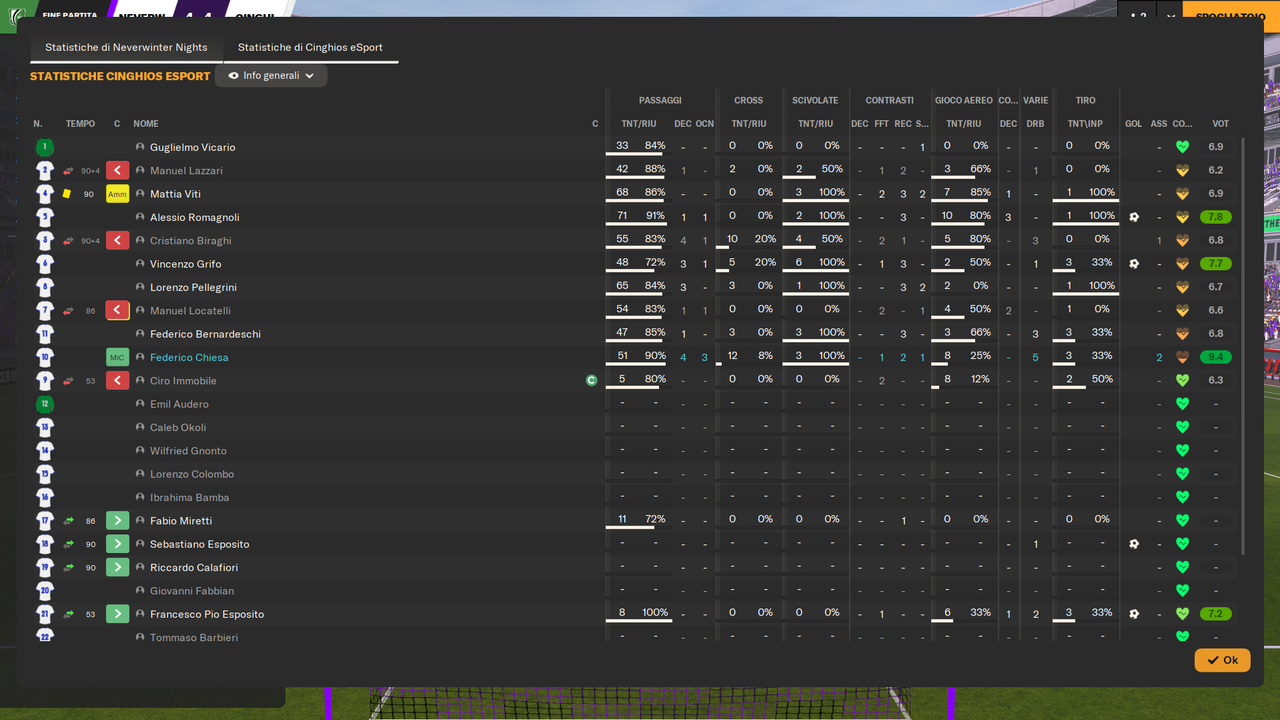Viewport: 1280px width, 720px height.
Task: Click the GIOCO AEREO group header
Action: (964, 100)
